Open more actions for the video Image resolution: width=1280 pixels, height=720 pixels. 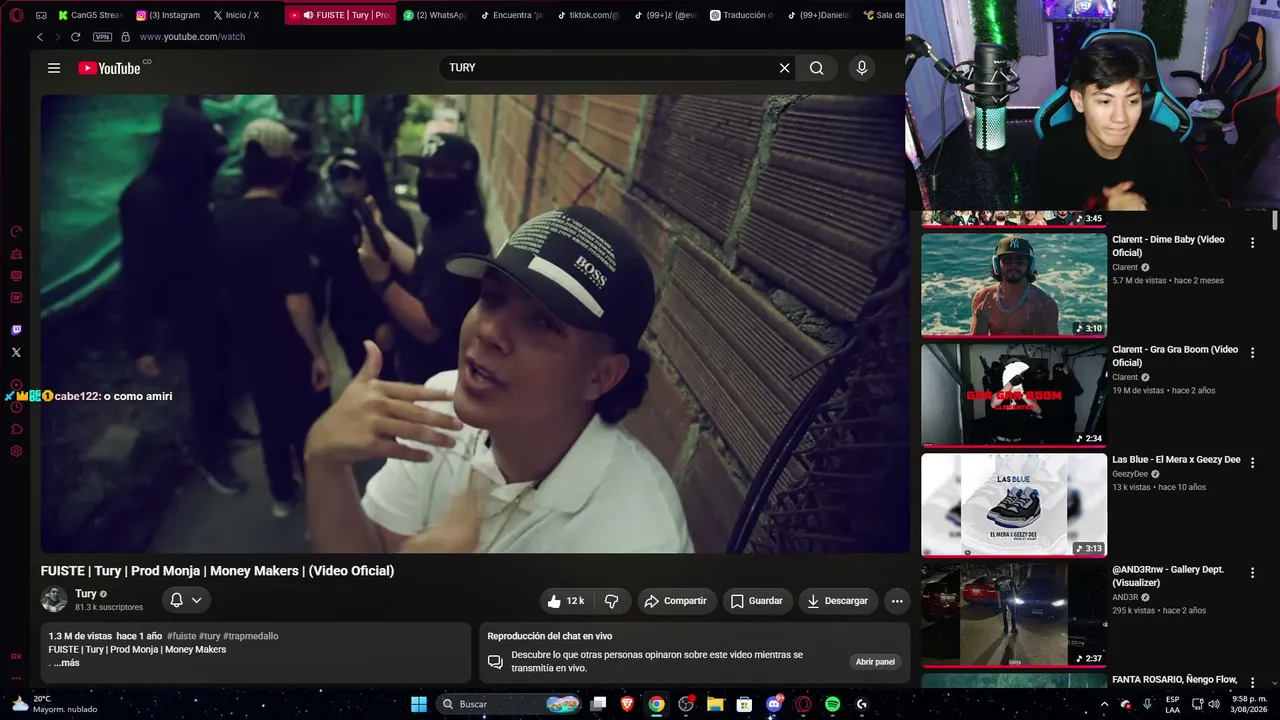(897, 601)
